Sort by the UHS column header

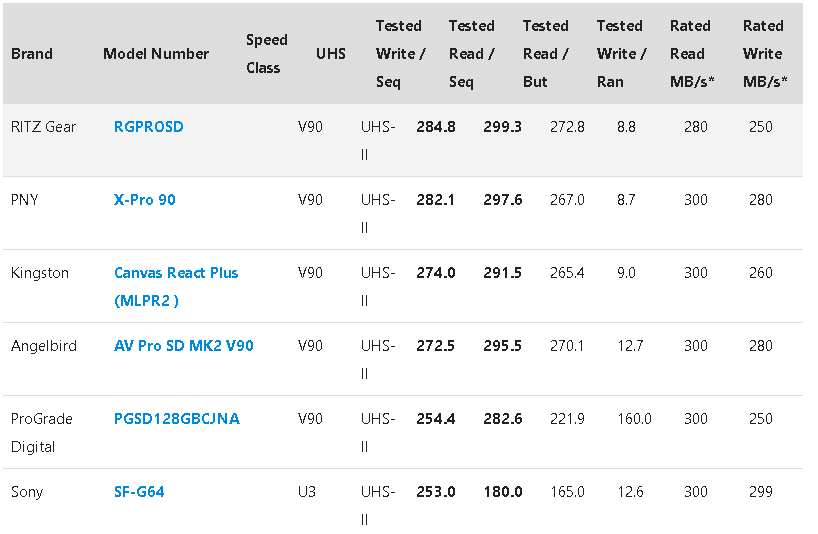(331, 54)
